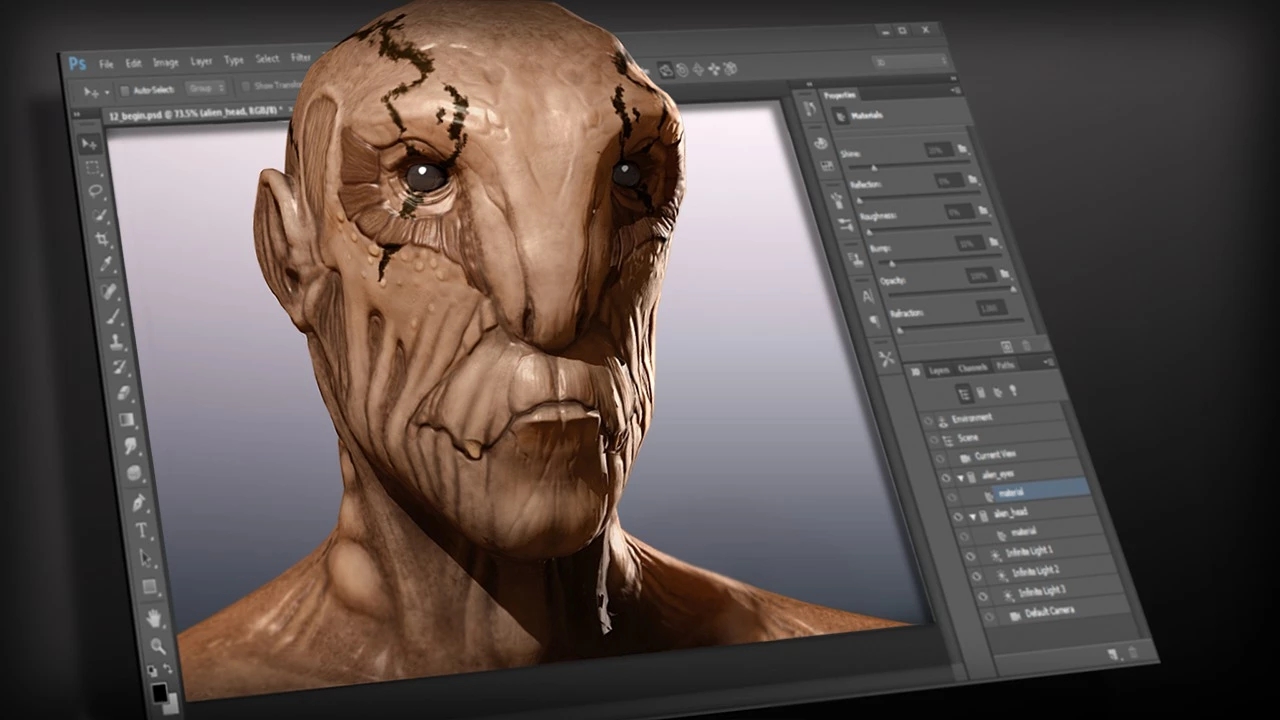Toggle the Auto-Select checkbox
This screenshot has height=720, width=1280.
click(124, 90)
